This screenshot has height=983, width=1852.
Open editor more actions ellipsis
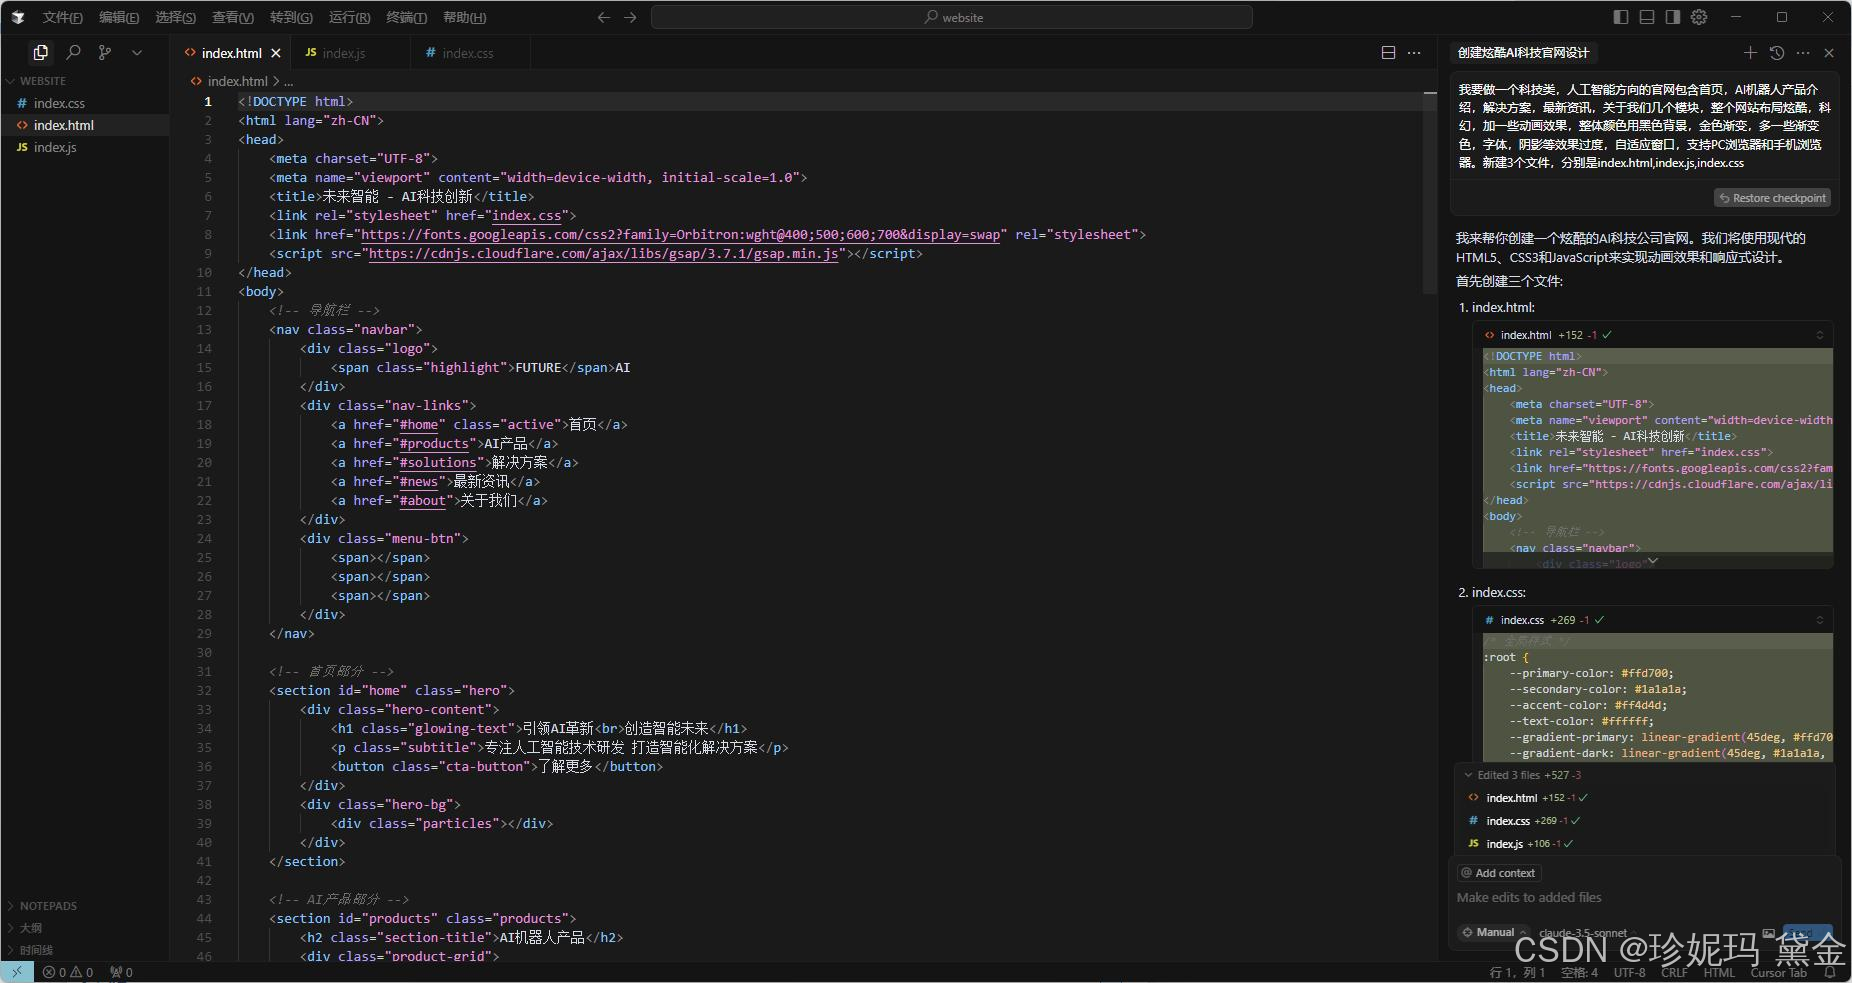[x=1414, y=52]
